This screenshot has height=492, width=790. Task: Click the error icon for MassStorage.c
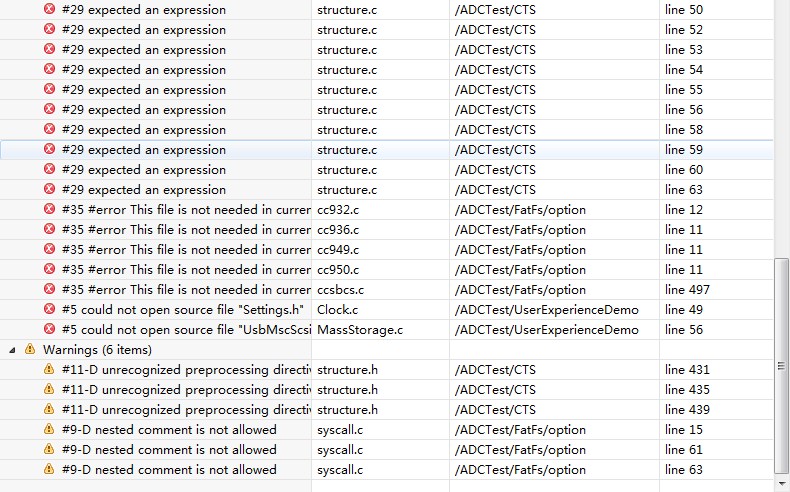(49, 330)
